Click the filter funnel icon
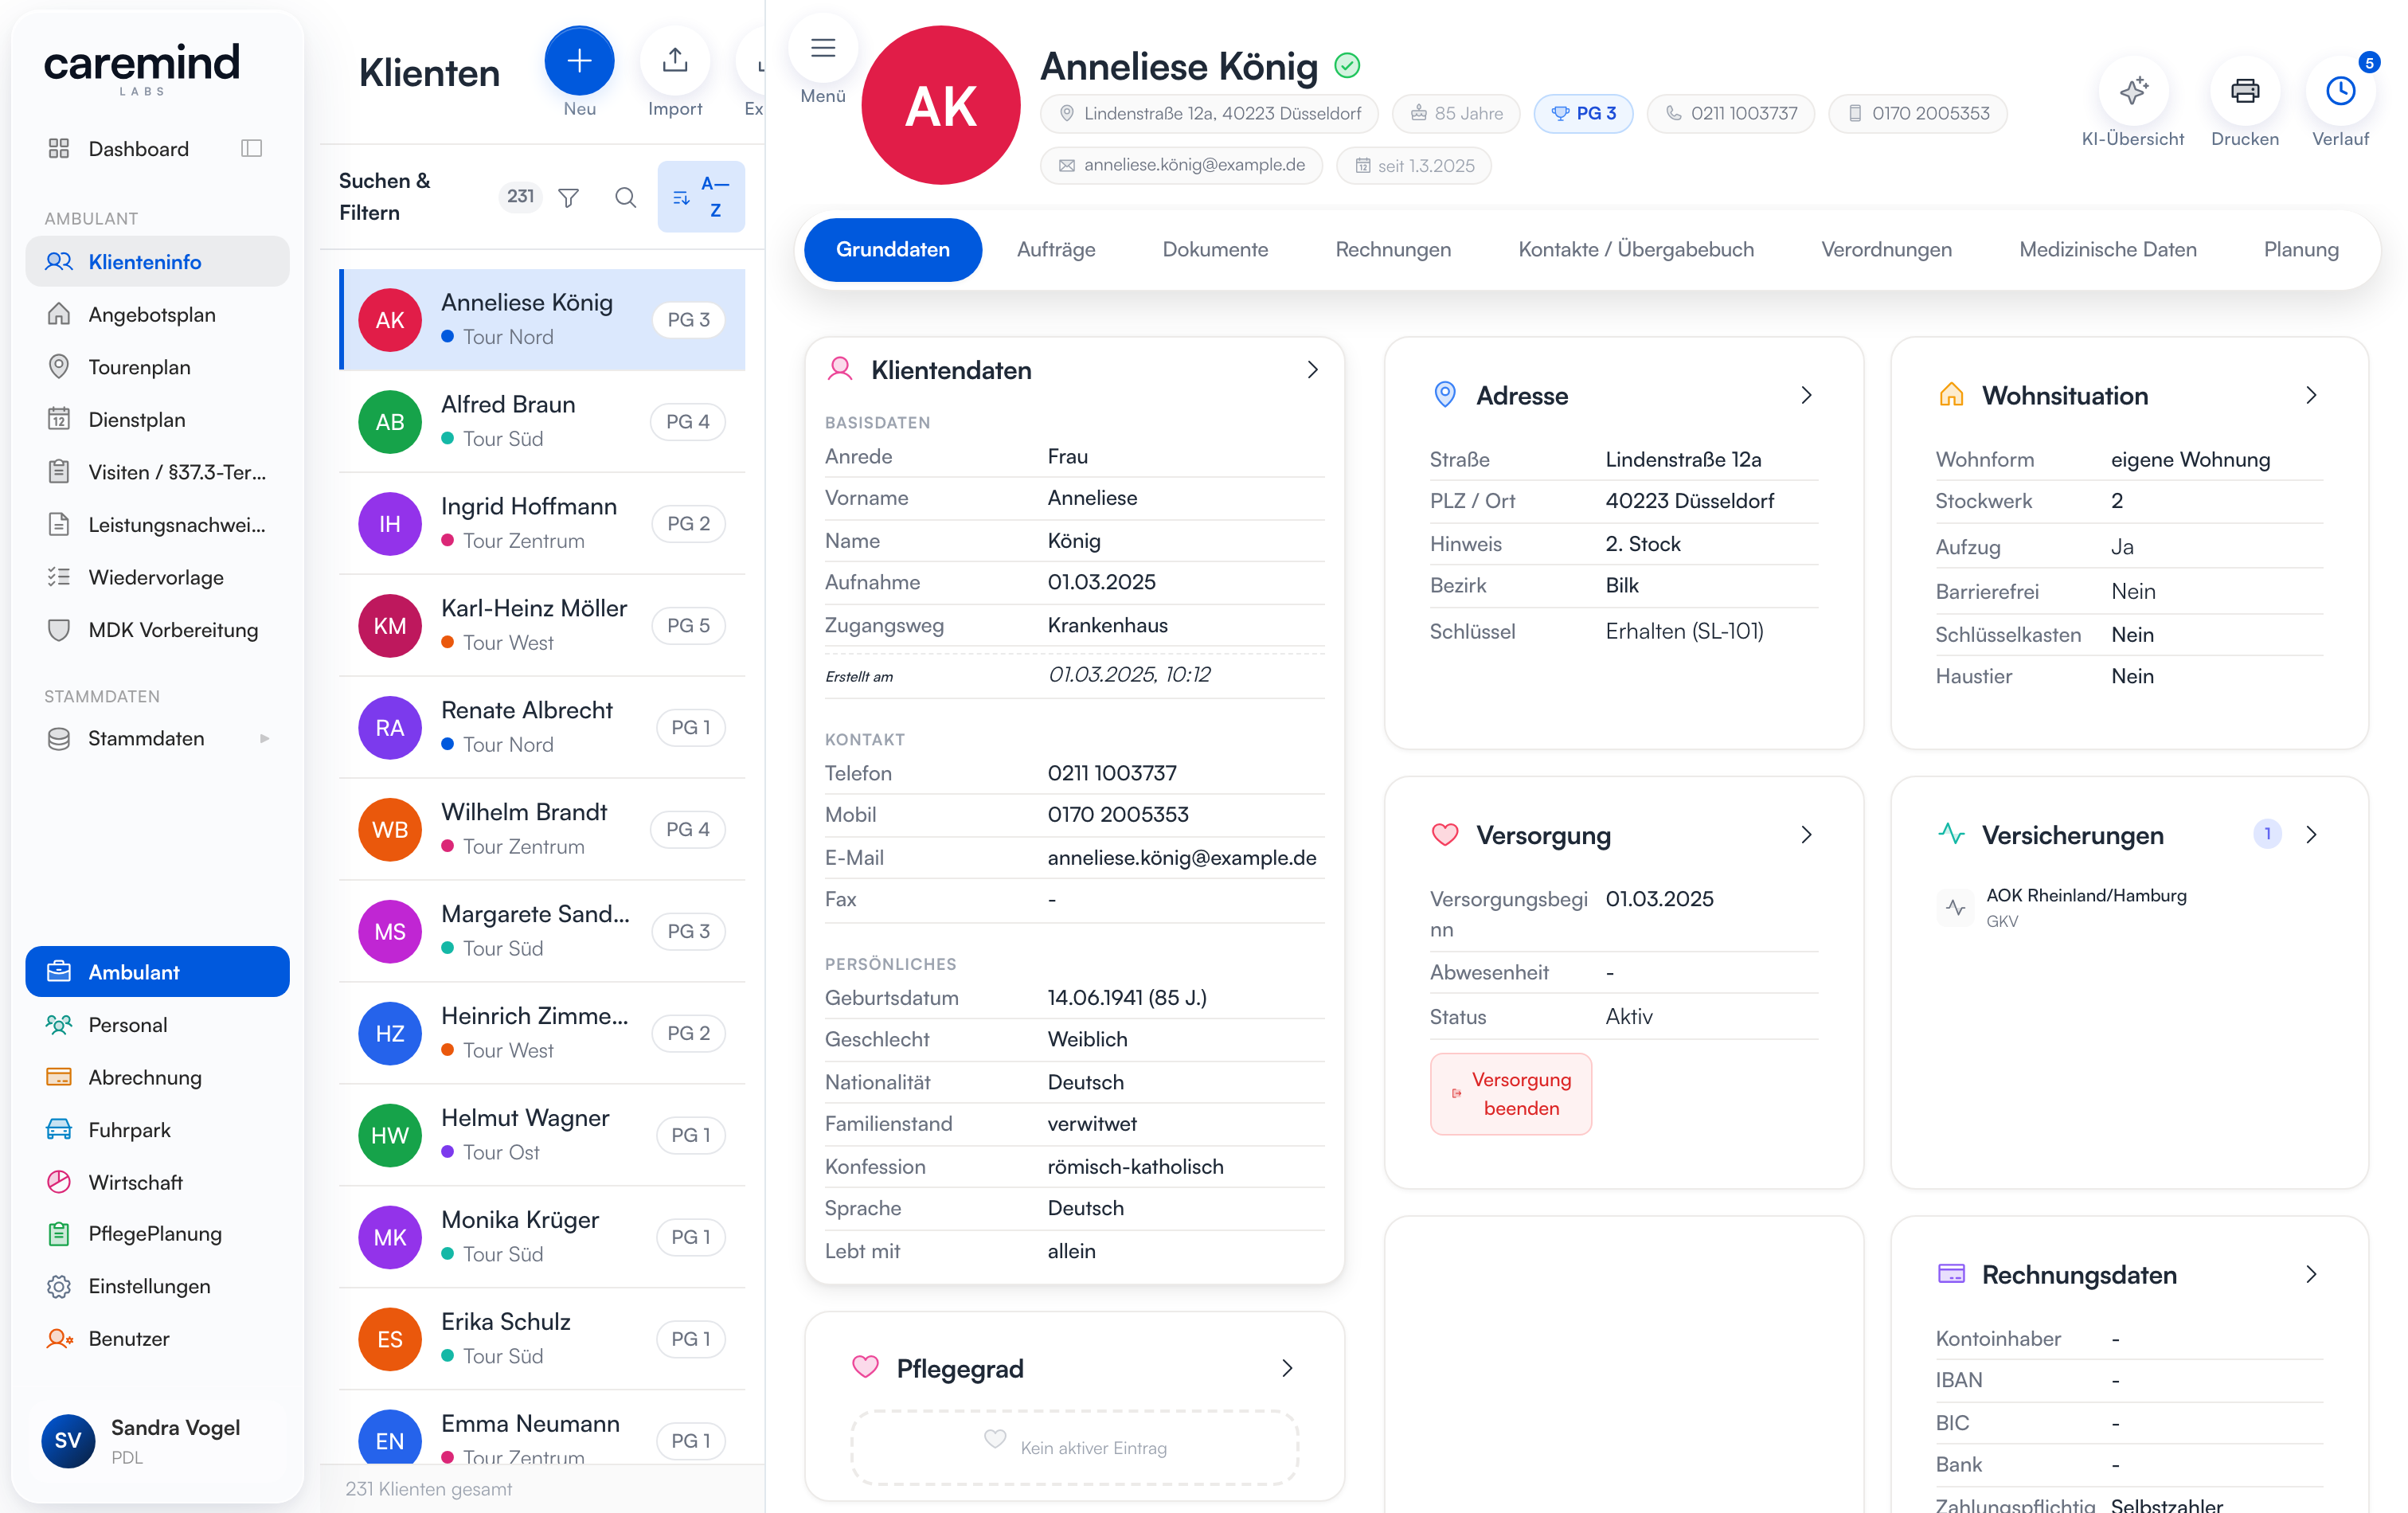The image size is (2408, 1513). [x=569, y=197]
